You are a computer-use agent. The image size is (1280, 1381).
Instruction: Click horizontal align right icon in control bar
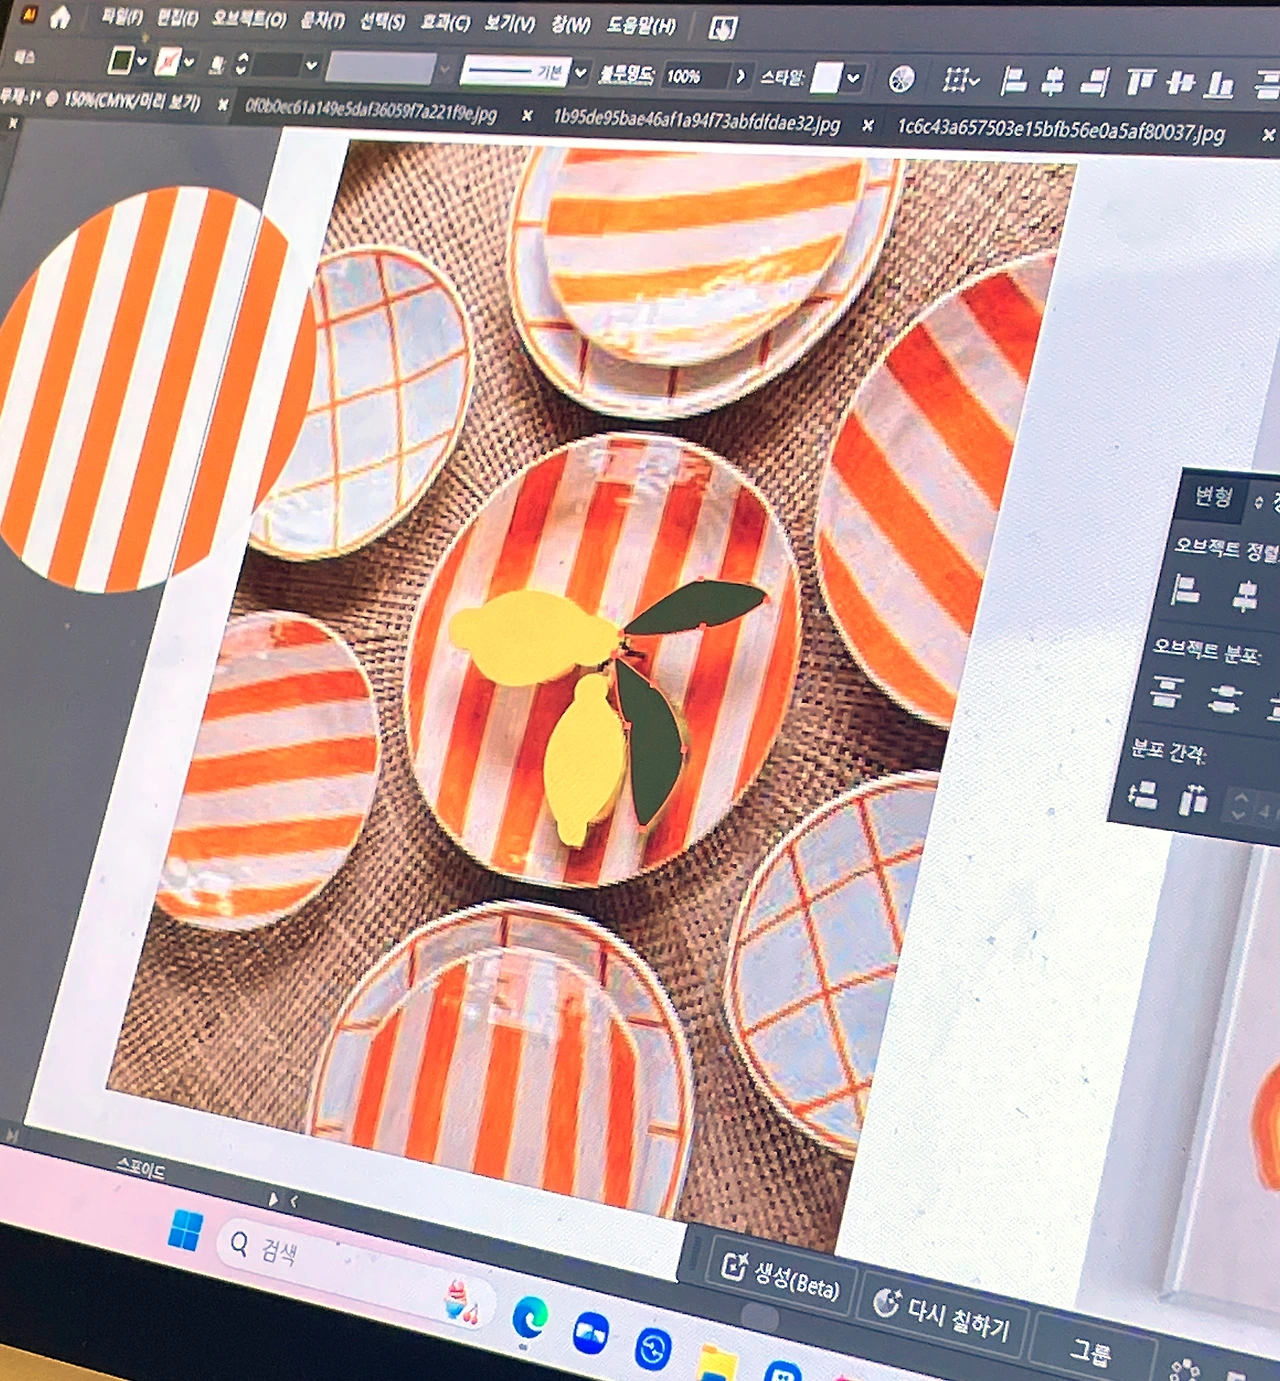pyautogui.click(x=1095, y=82)
